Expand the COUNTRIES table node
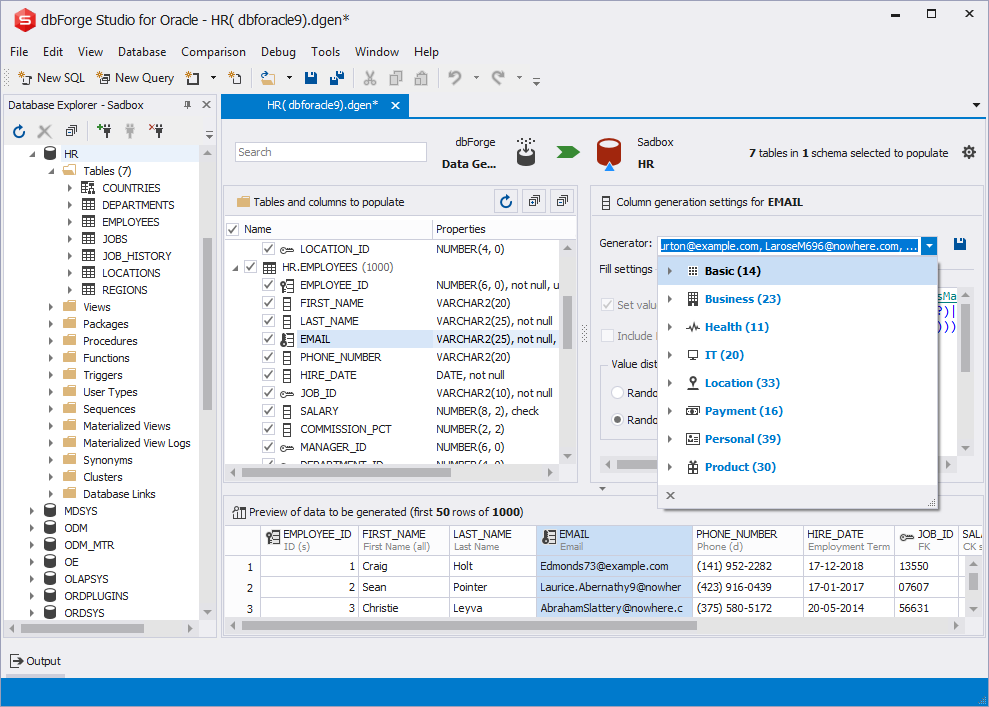 pyautogui.click(x=70, y=188)
